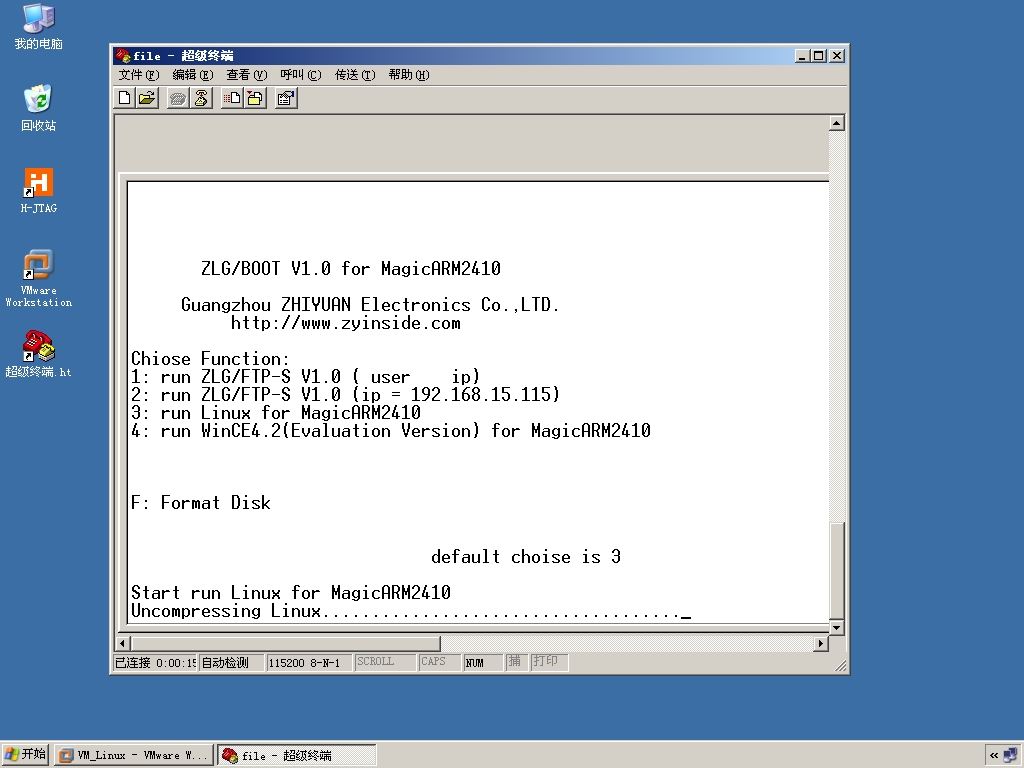
Task: Open the 呼叫(C) Call menu
Action: click(300, 74)
